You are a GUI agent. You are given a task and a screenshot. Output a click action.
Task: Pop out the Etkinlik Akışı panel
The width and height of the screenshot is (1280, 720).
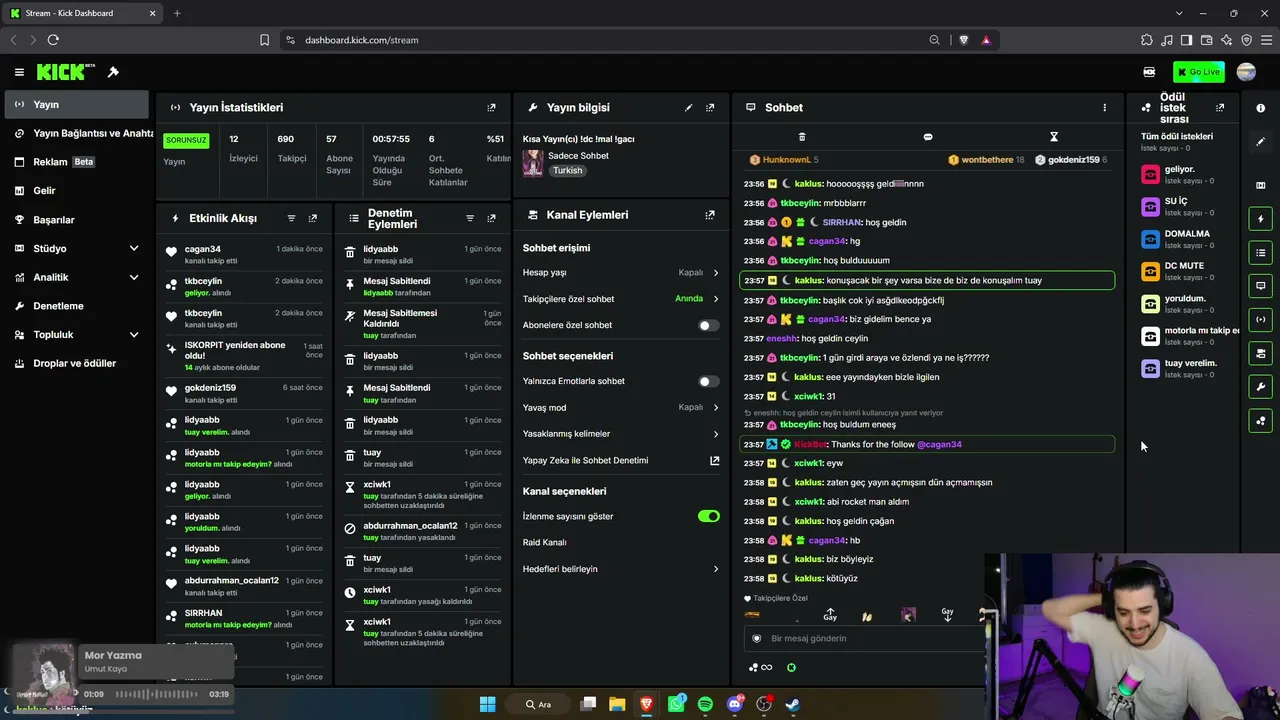313,218
